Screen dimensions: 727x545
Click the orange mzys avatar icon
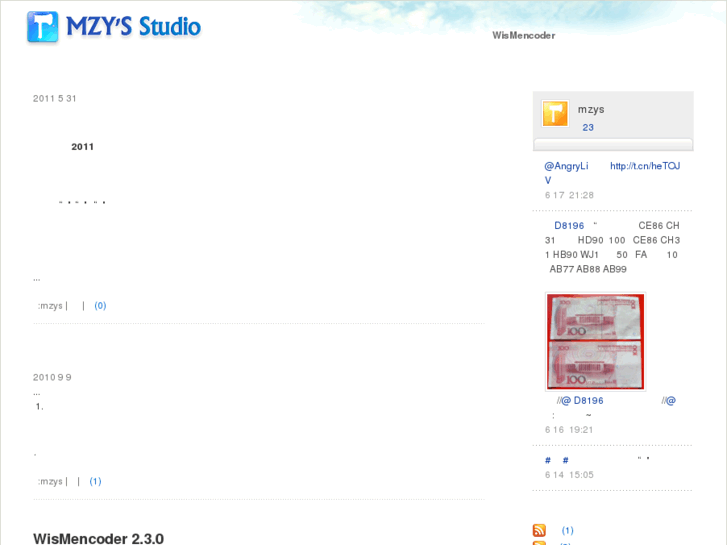(x=555, y=114)
